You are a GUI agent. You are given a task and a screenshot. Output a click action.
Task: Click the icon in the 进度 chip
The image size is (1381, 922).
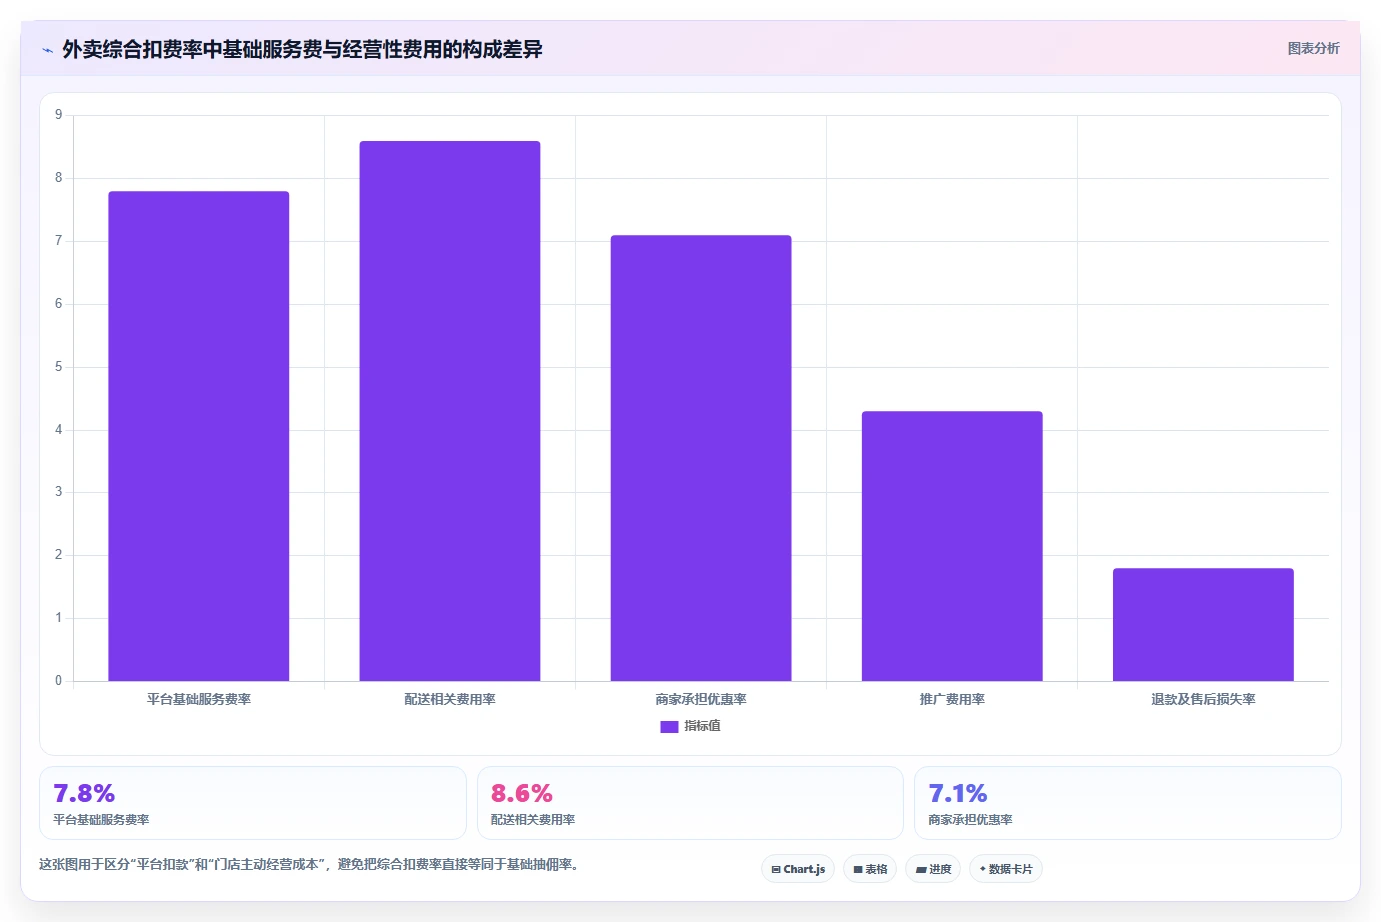921,870
